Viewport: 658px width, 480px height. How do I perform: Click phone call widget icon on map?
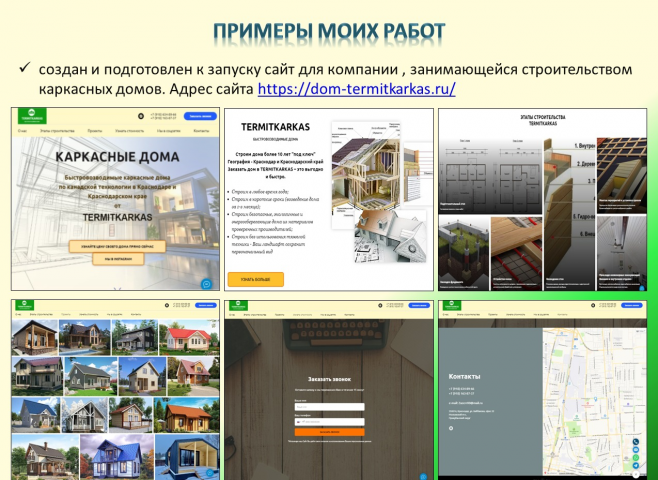point(636,442)
